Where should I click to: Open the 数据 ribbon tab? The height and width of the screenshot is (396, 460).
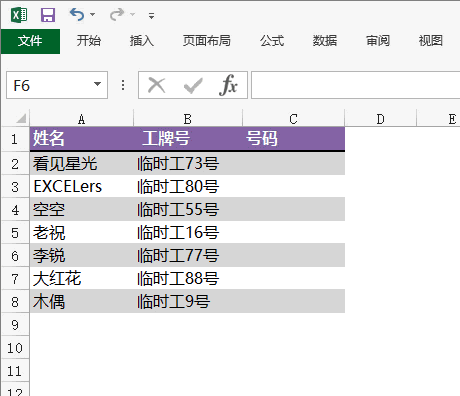pos(325,41)
